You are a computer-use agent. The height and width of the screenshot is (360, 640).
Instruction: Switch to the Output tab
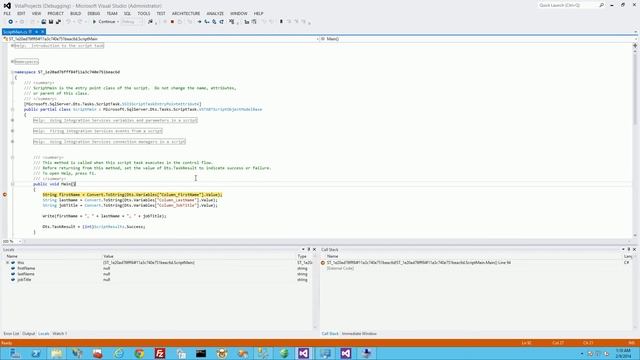pos(29,333)
